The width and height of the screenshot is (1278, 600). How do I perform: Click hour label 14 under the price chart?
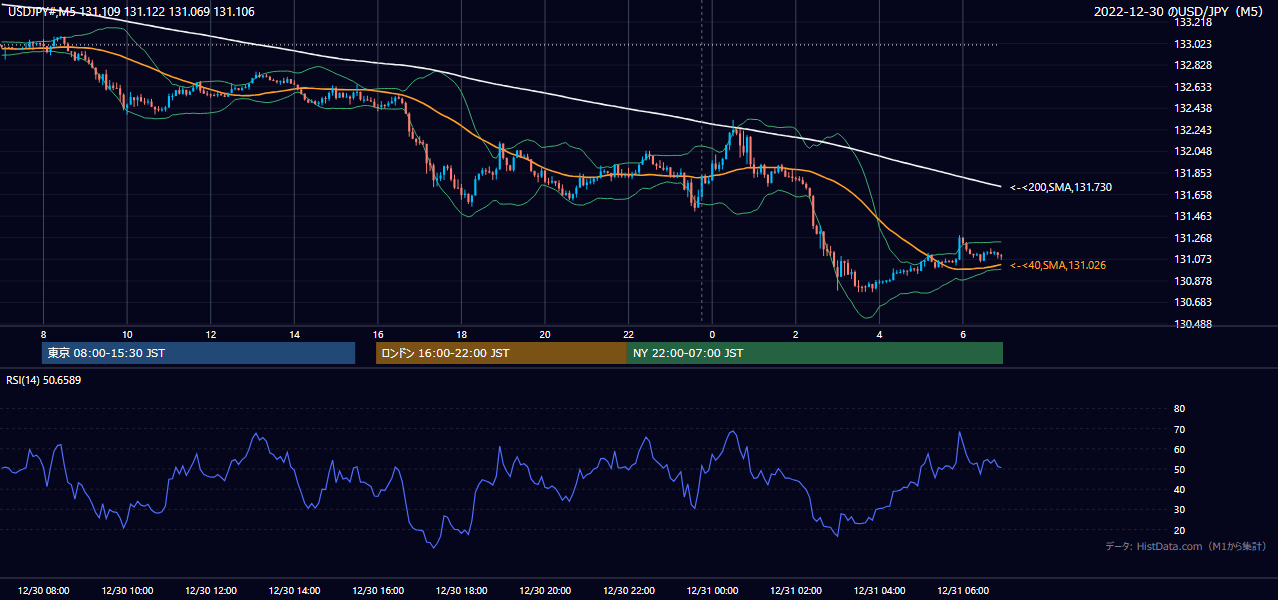point(294,334)
